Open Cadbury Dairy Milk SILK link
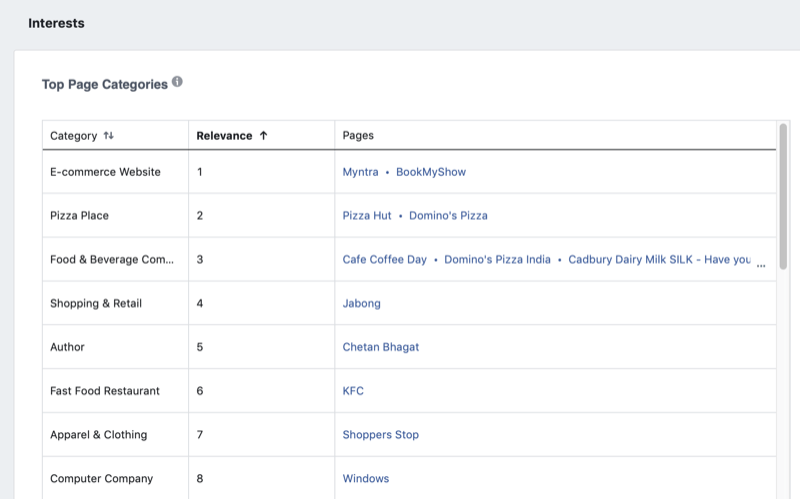The image size is (800, 499). coord(658,260)
